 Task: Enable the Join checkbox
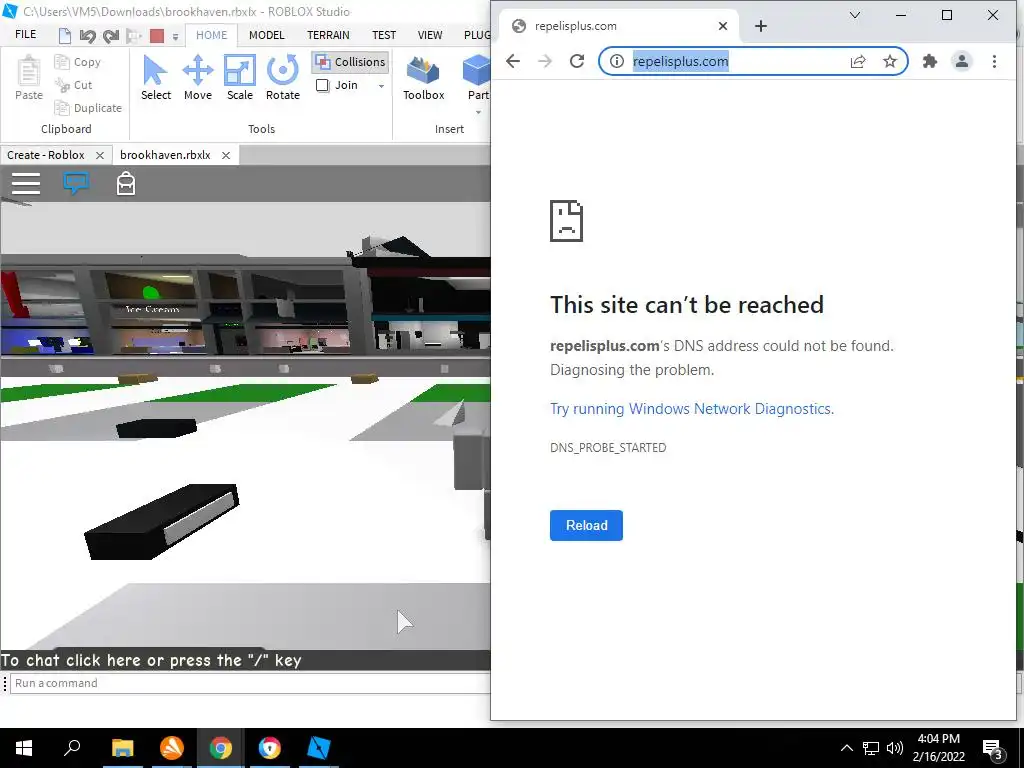point(323,86)
